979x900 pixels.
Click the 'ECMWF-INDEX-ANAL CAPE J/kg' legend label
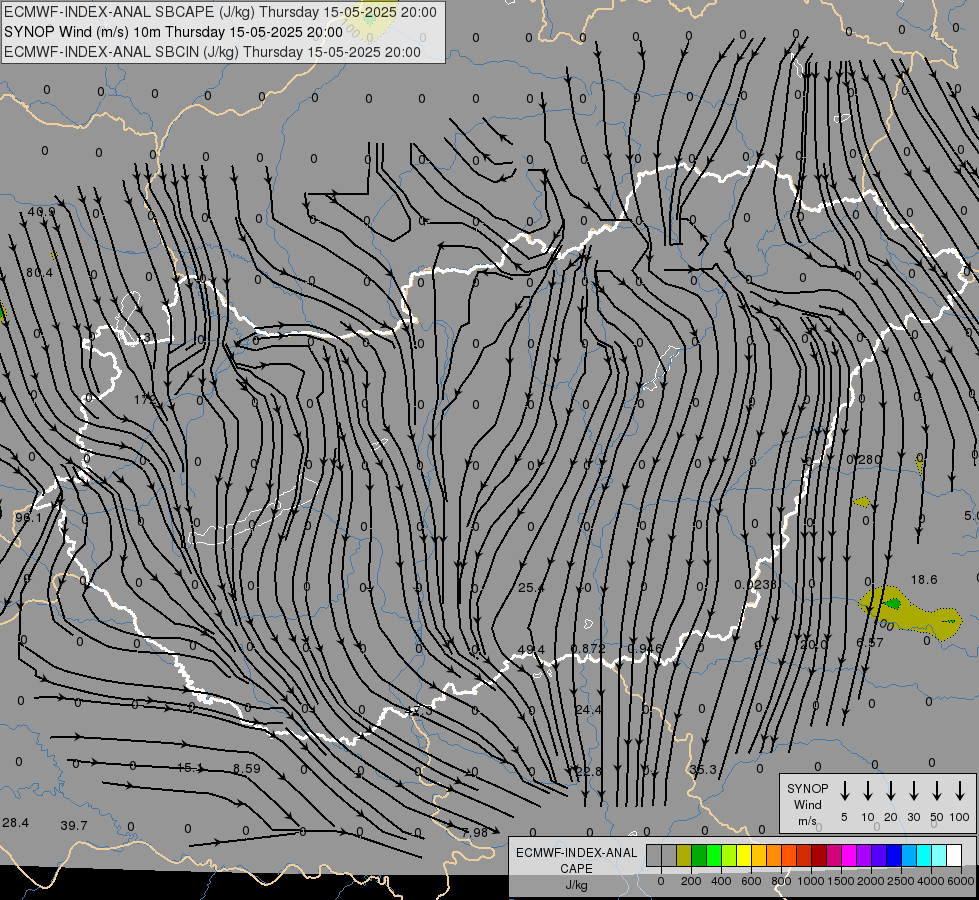click(x=576, y=868)
